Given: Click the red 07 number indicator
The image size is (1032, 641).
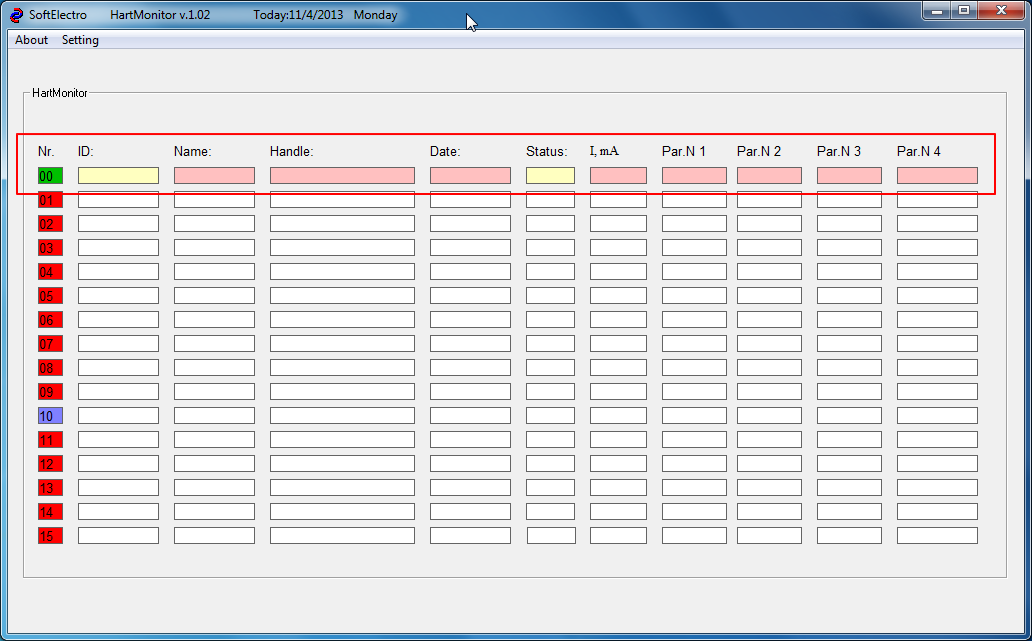Looking at the screenshot, I should tap(50, 344).
